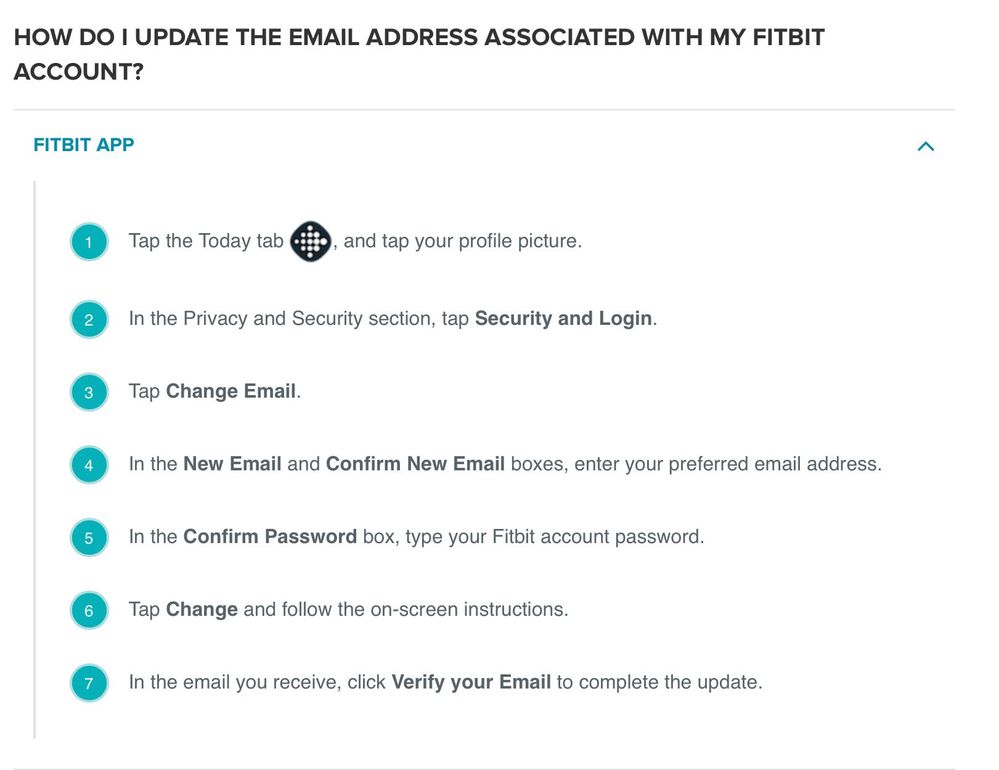Click the bold Confirm New Email text
The width and height of the screenshot is (999, 770).
(x=416, y=464)
